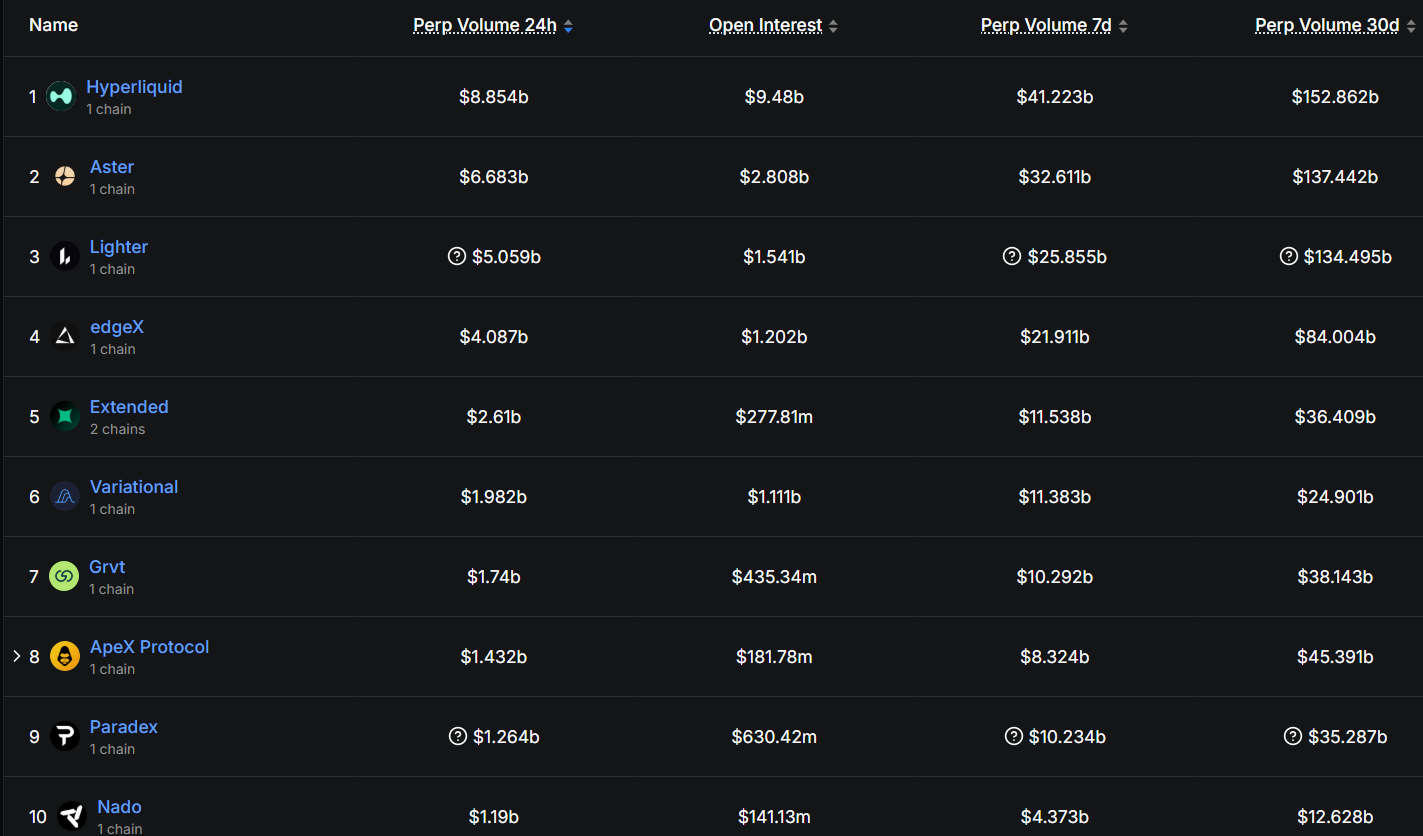1423x836 pixels.
Task: Sort by Open Interest arrows
Action: click(834, 27)
